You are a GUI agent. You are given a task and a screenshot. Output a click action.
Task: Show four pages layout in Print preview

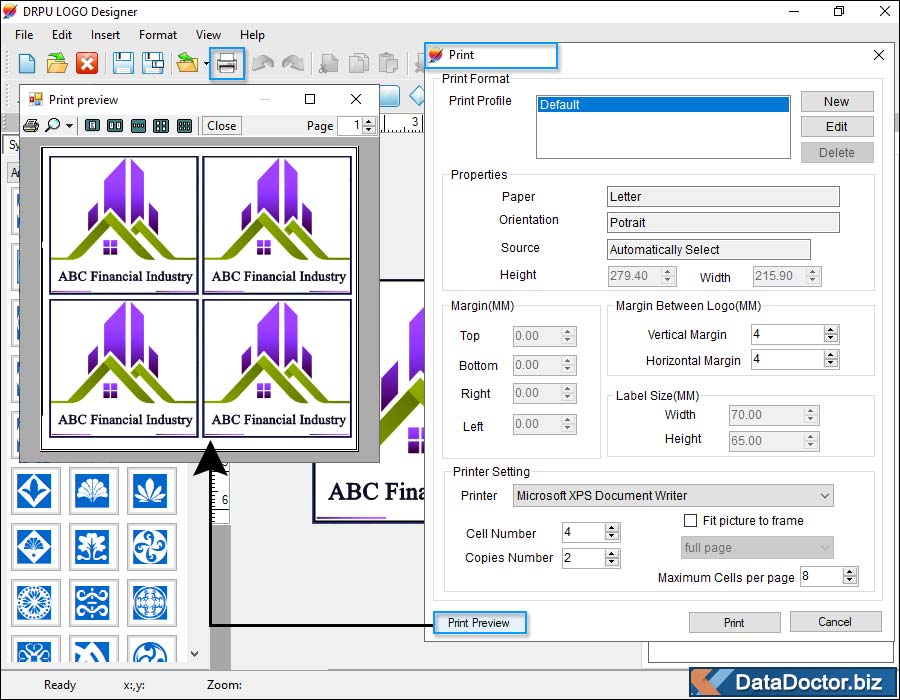click(161, 126)
